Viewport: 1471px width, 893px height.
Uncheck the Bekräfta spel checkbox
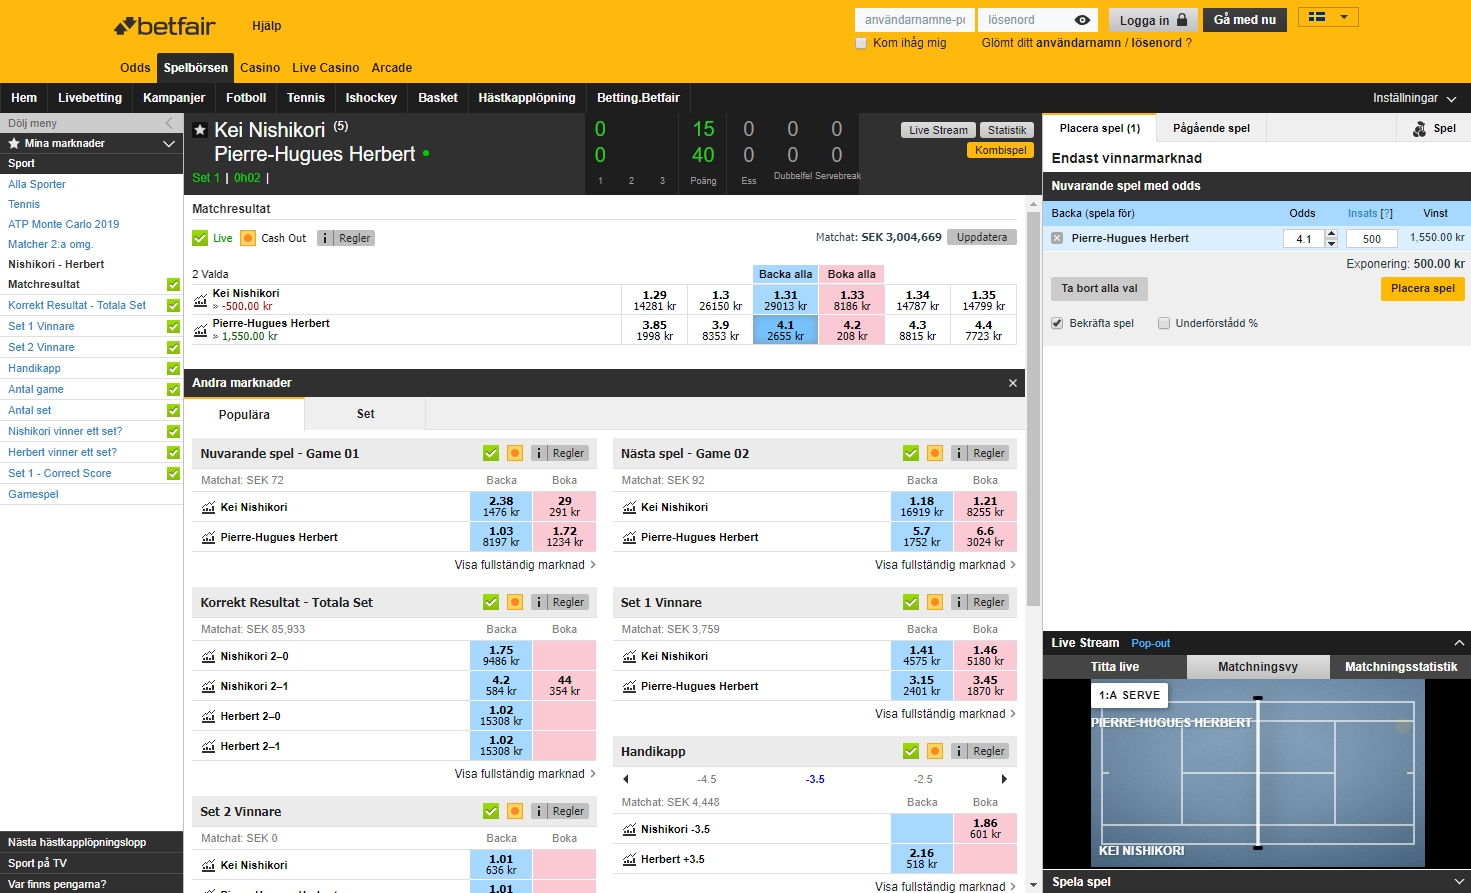pyautogui.click(x=1057, y=322)
